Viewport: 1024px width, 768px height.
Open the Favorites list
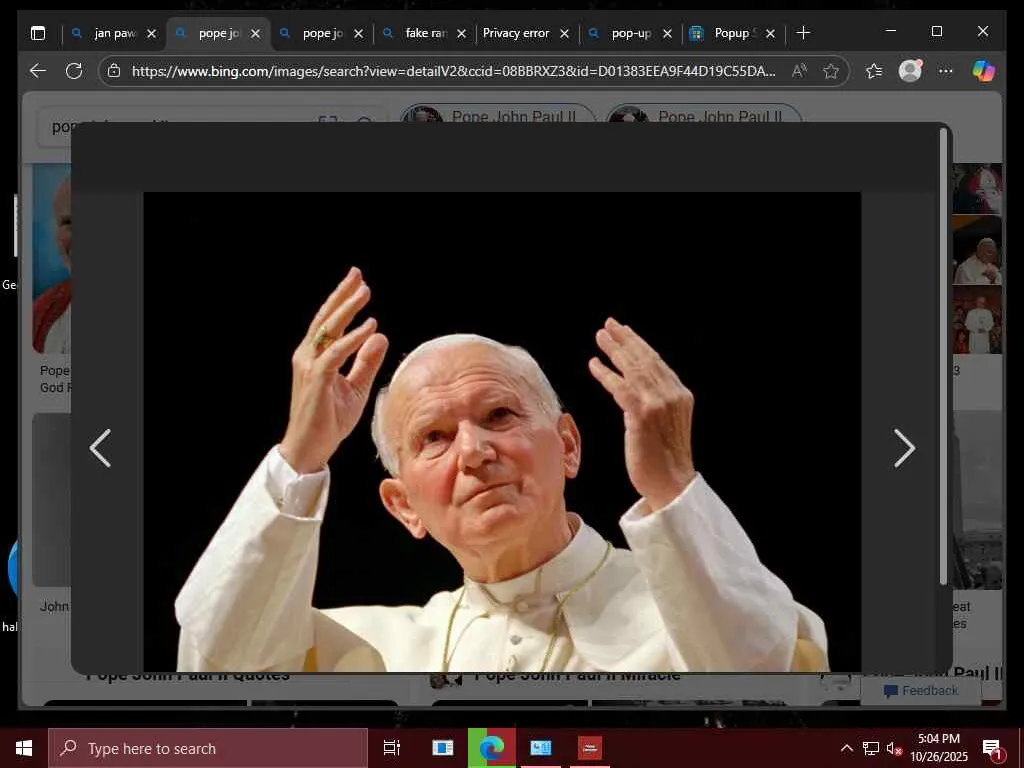click(x=874, y=71)
